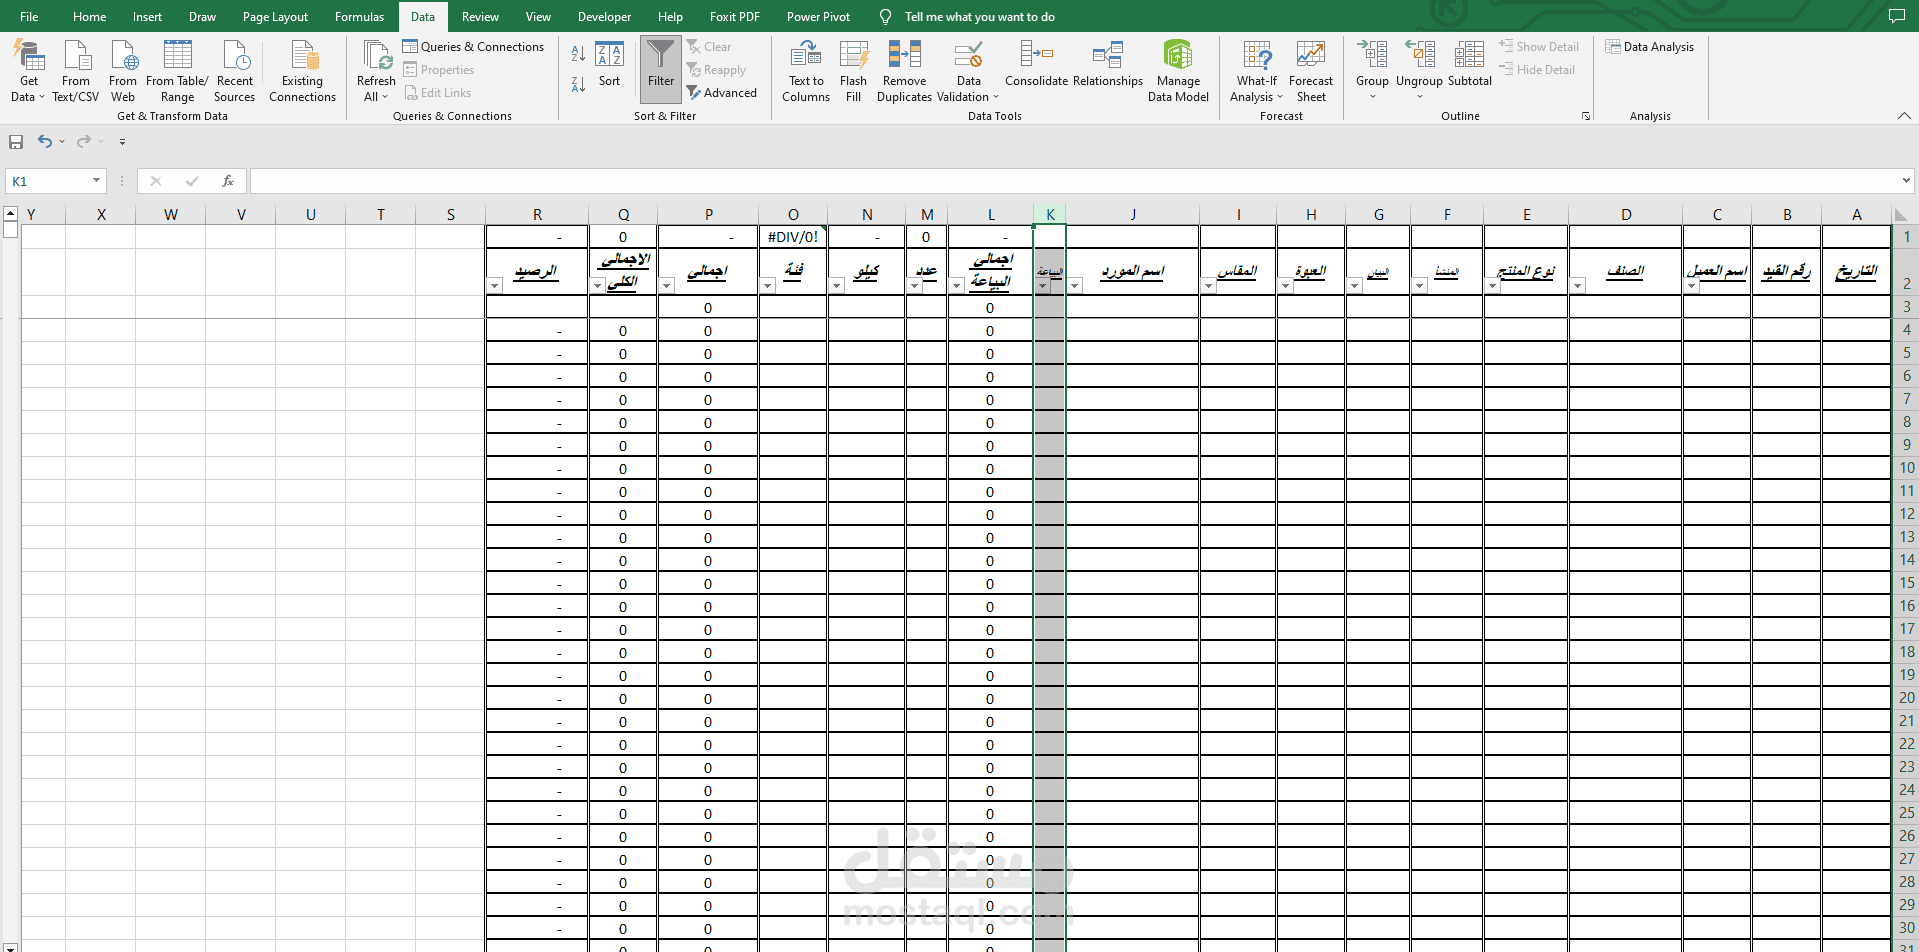Sort A to Z ascending

(578, 54)
